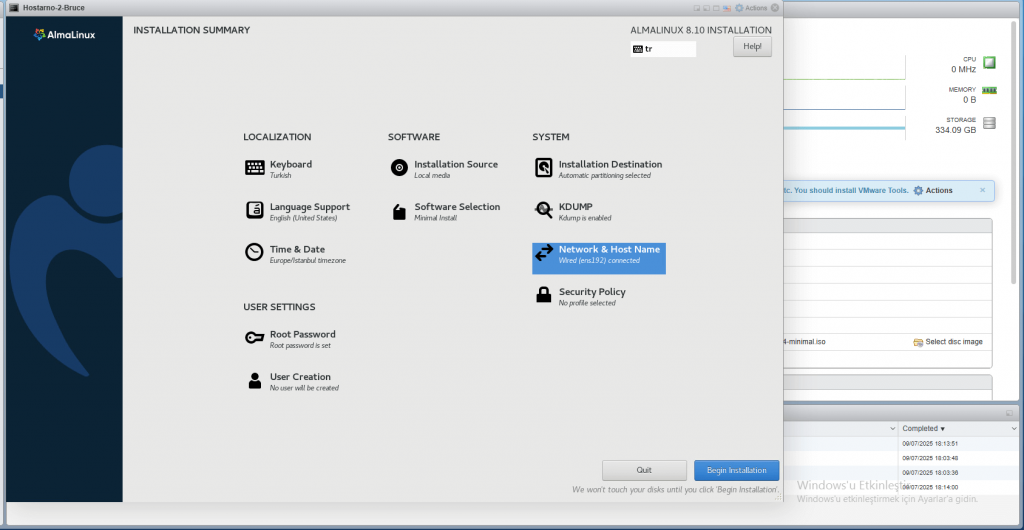
Task: Click 'You should install VMware Tools.' message
Action: pyautogui.click(x=850, y=191)
